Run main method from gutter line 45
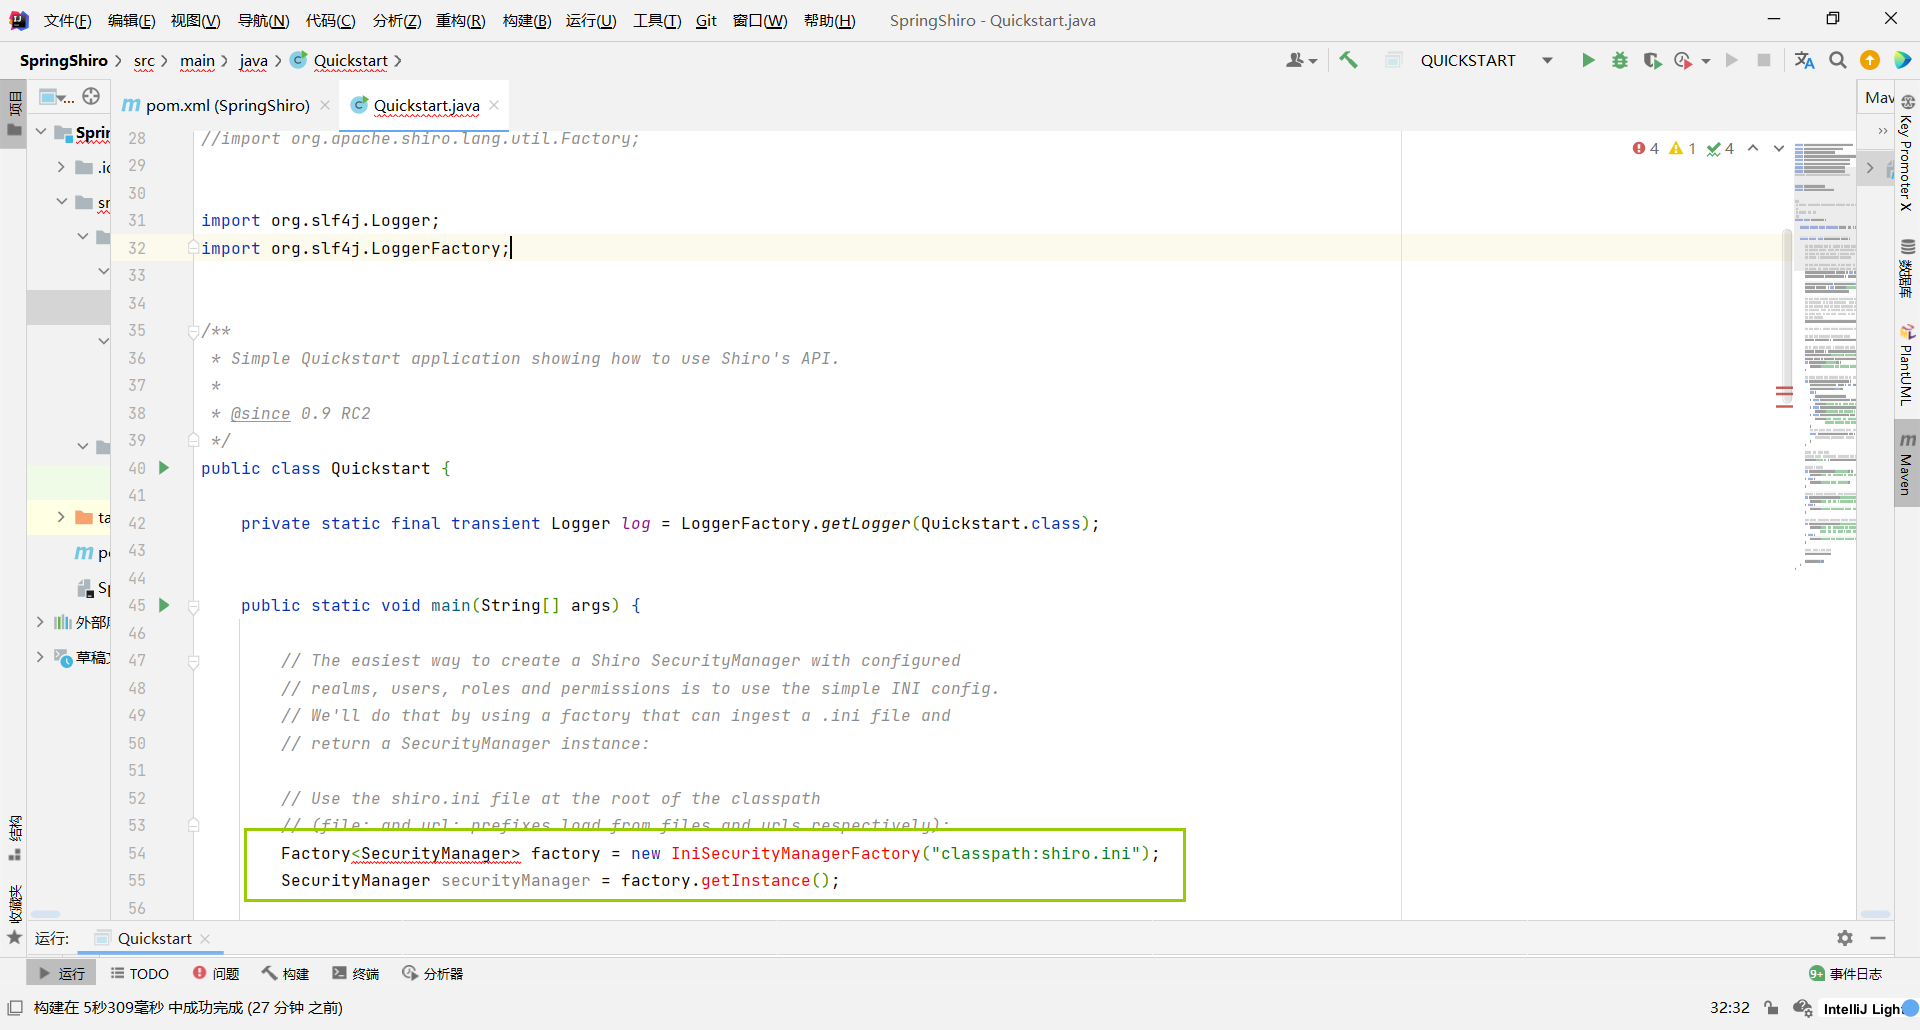 pyautogui.click(x=164, y=605)
